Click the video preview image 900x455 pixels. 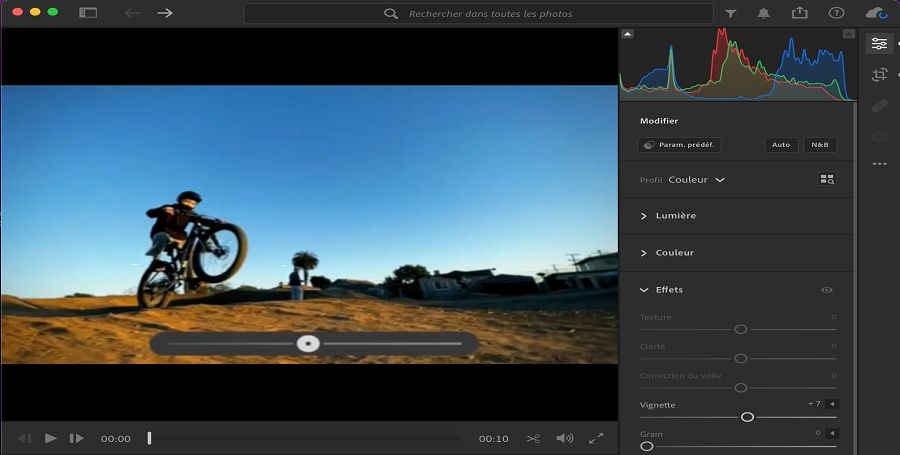point(309,224)
